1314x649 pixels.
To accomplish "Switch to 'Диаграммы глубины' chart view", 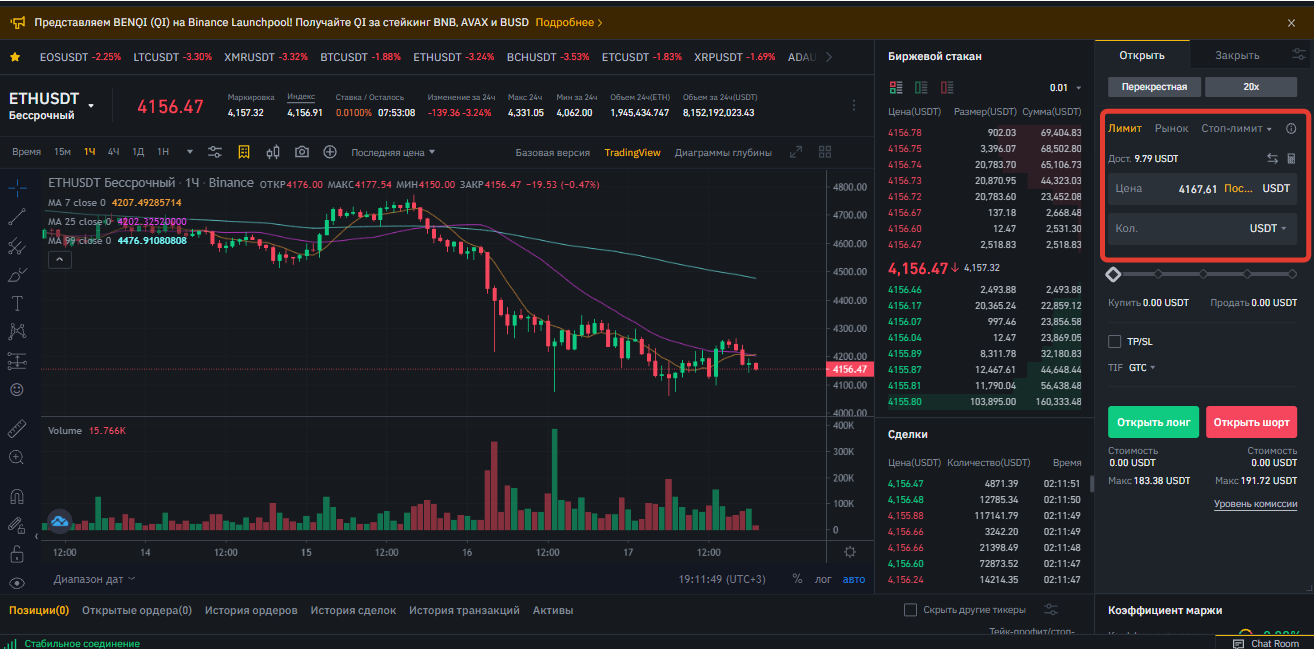I will [x=723, y=153].
